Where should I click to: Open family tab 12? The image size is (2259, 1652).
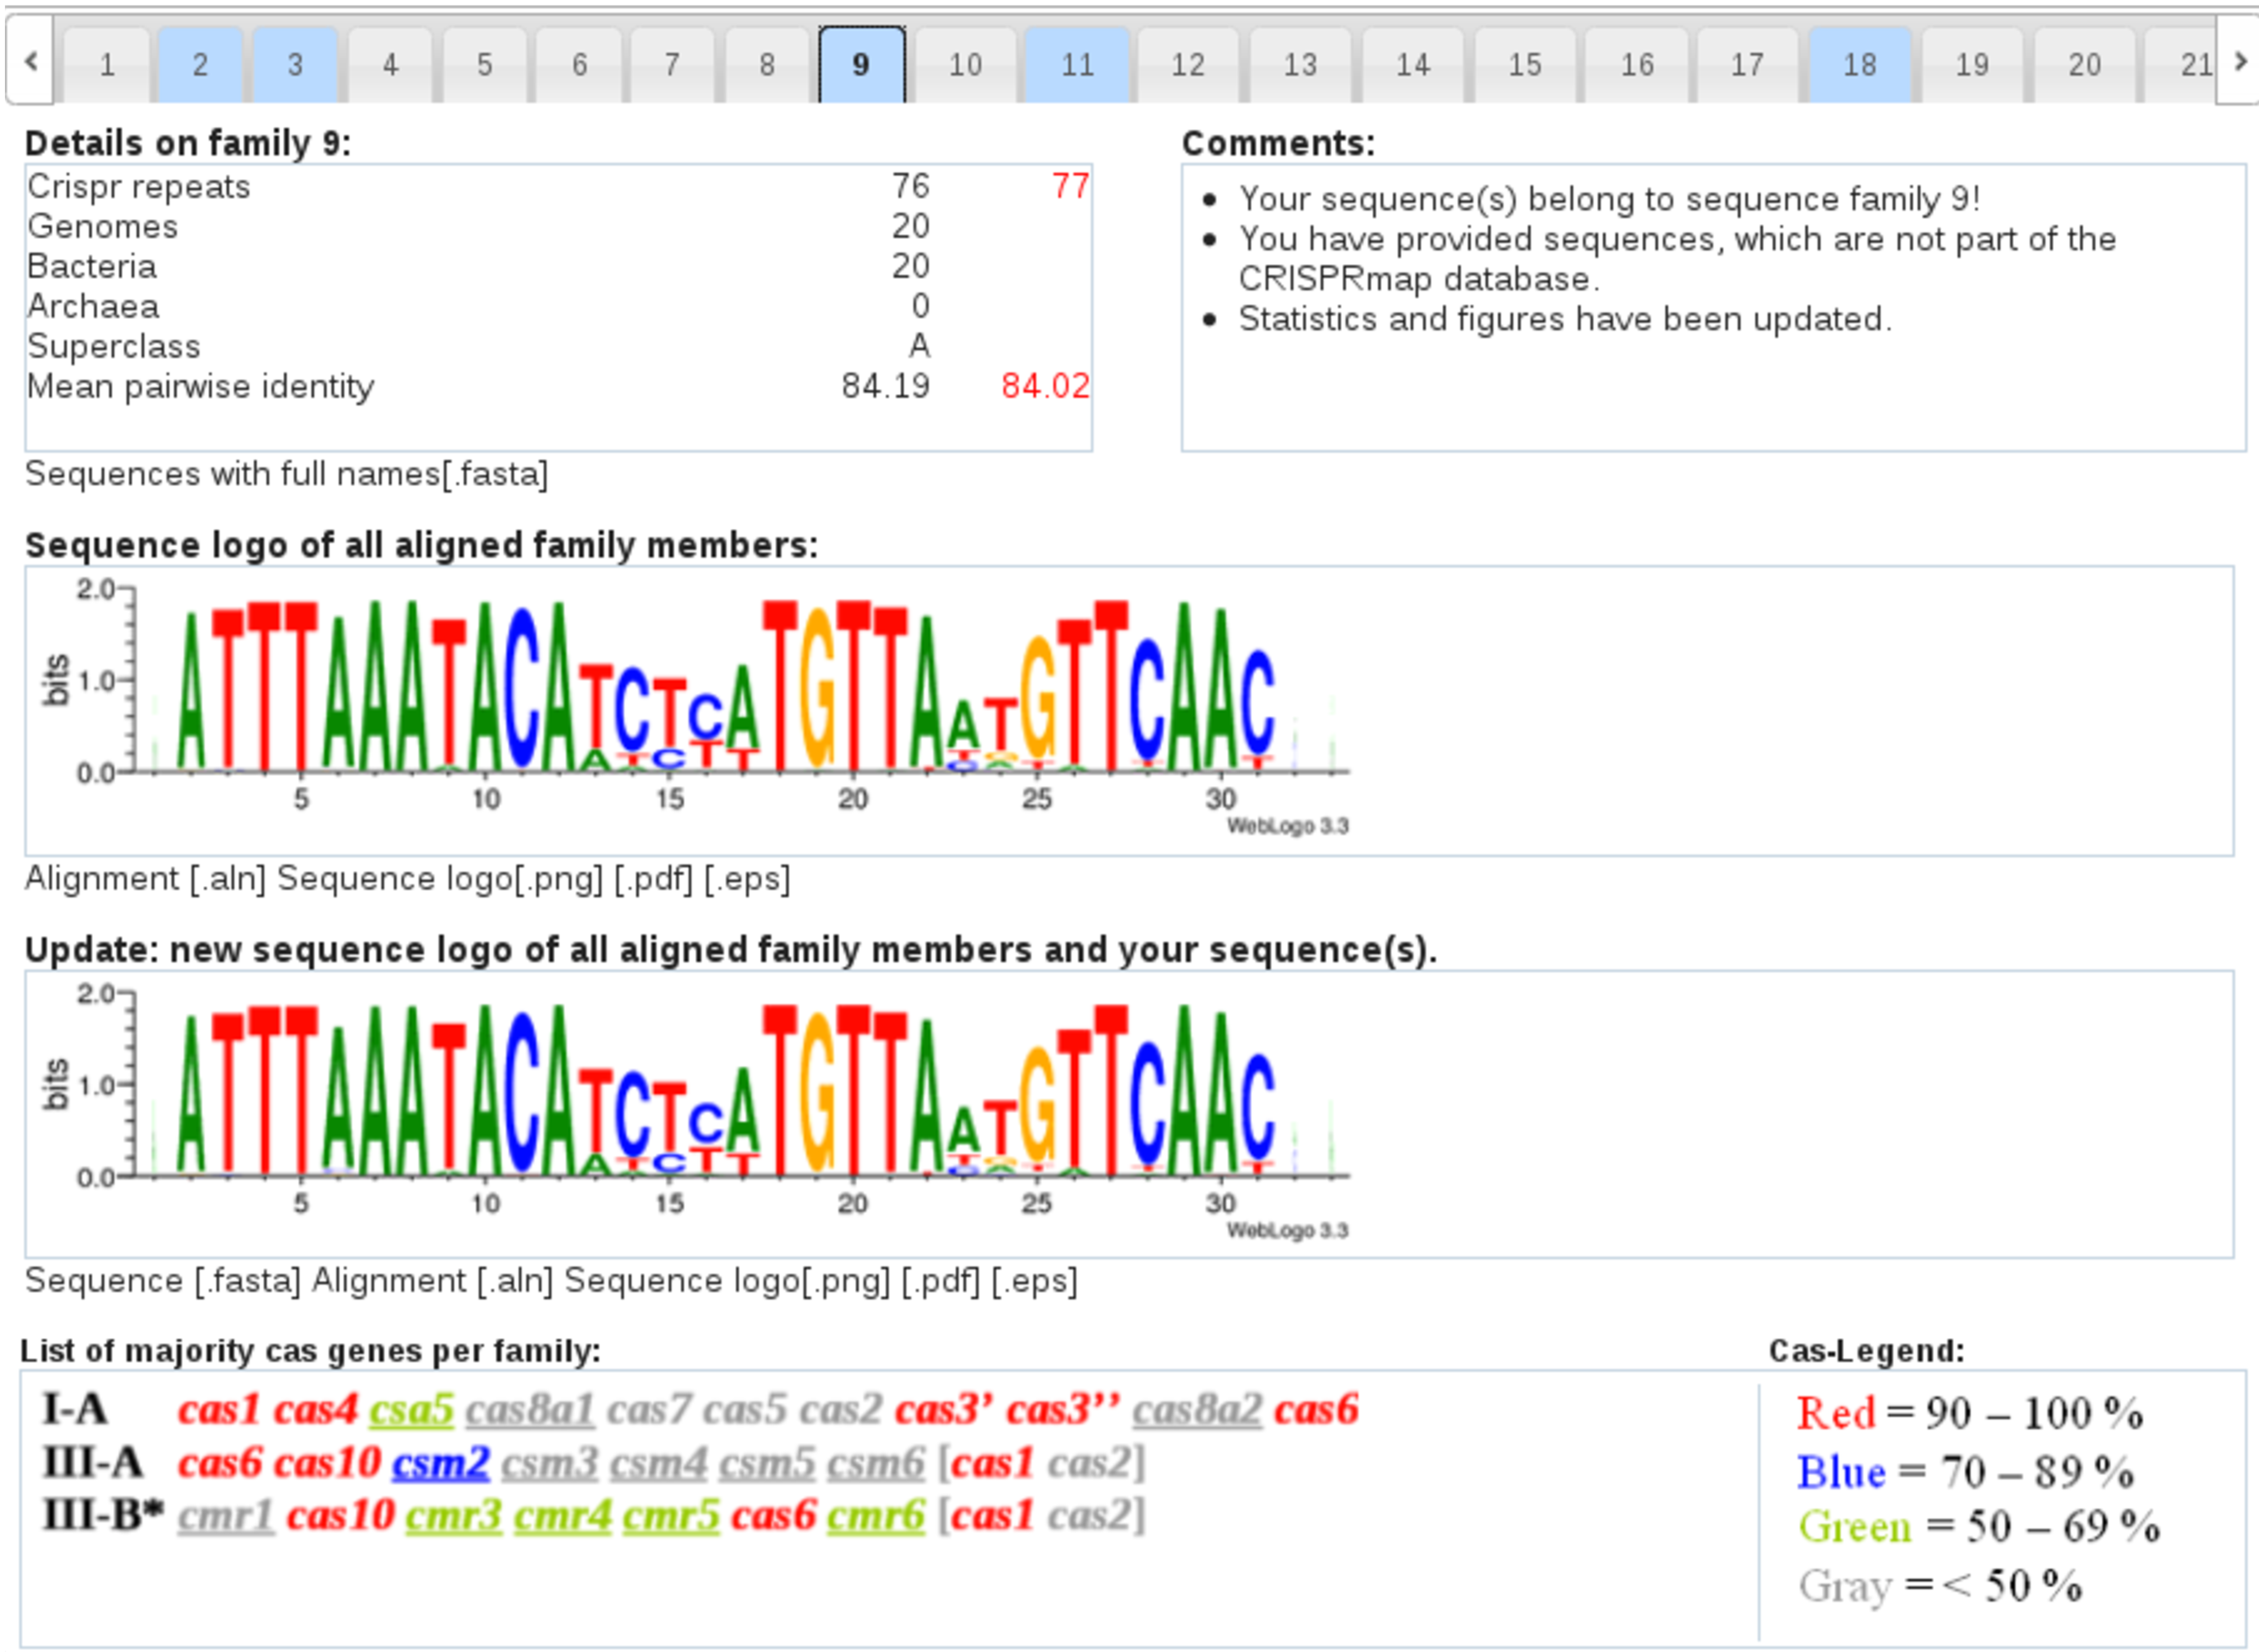1188,65
